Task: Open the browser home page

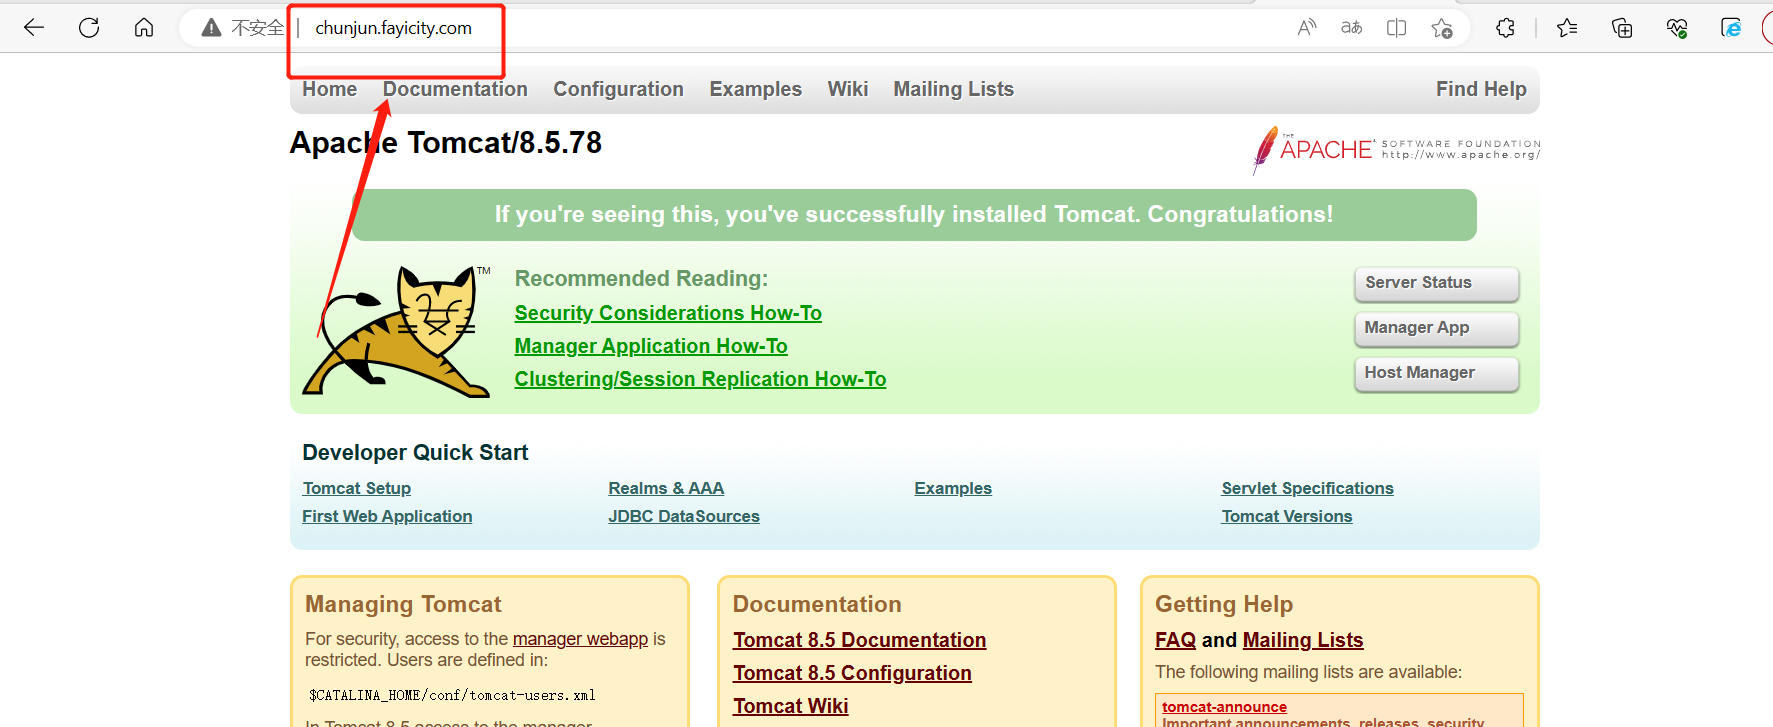Action: [x=144, y=28]
